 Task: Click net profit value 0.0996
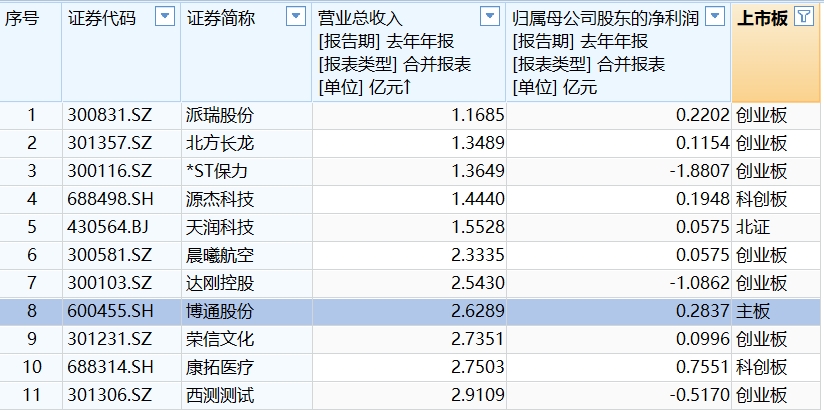point(703,339)
